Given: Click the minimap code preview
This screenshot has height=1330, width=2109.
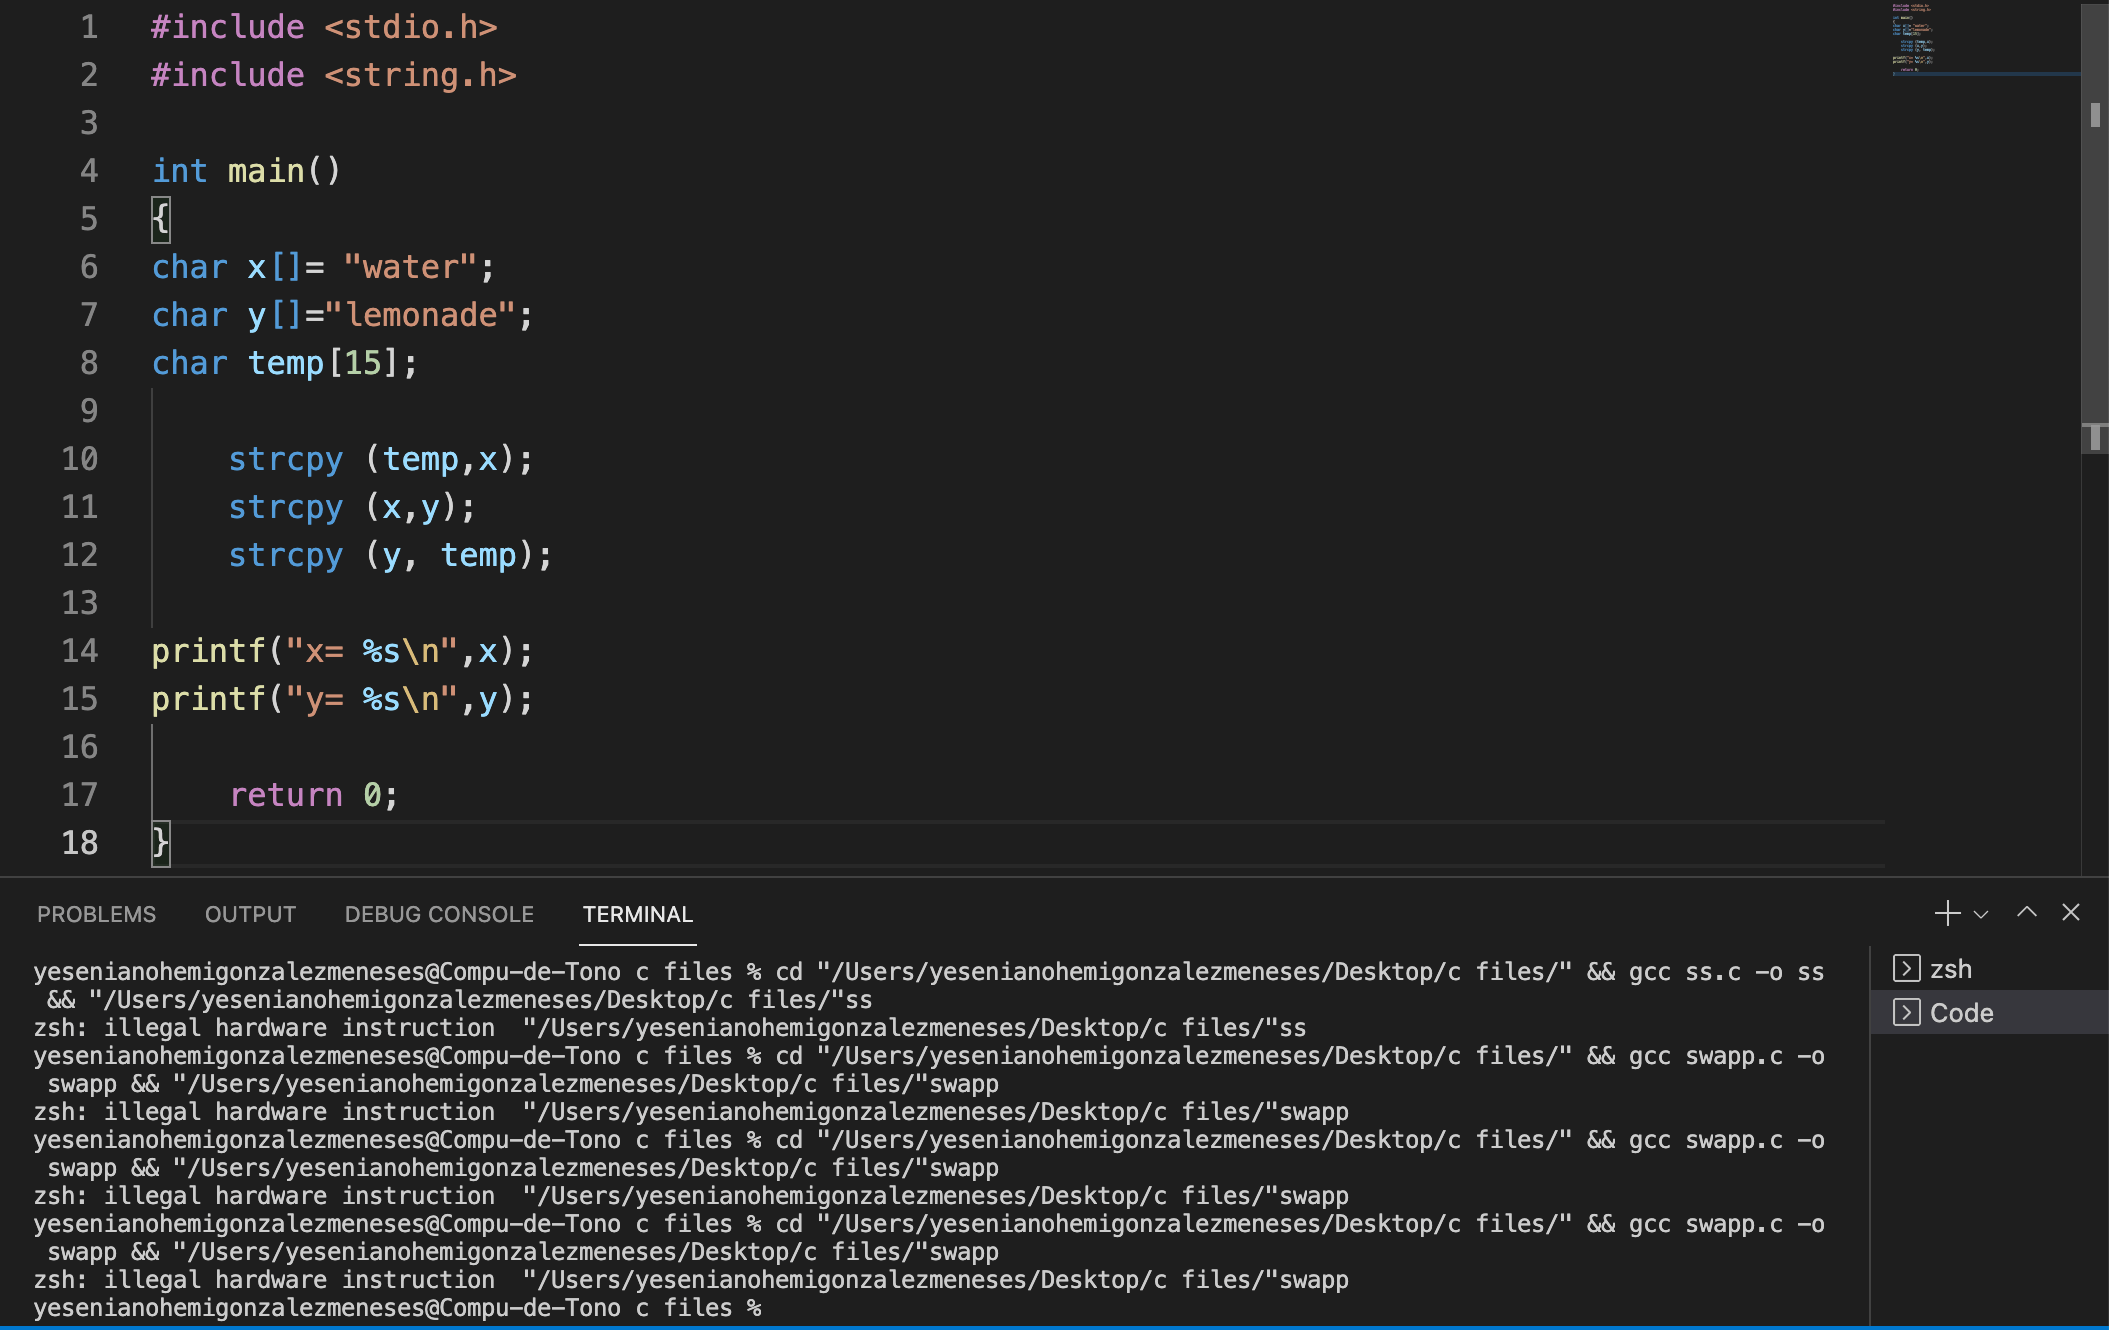Looking at the screenshot, I should [x=1913, y=40].
